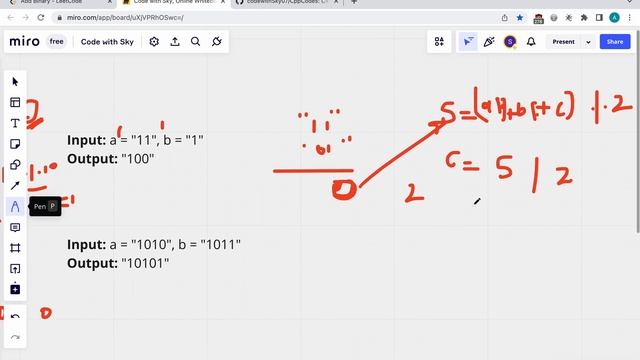Select the text 'Output: "10101"'
640x360 pixels.
[x=118, y=263]
